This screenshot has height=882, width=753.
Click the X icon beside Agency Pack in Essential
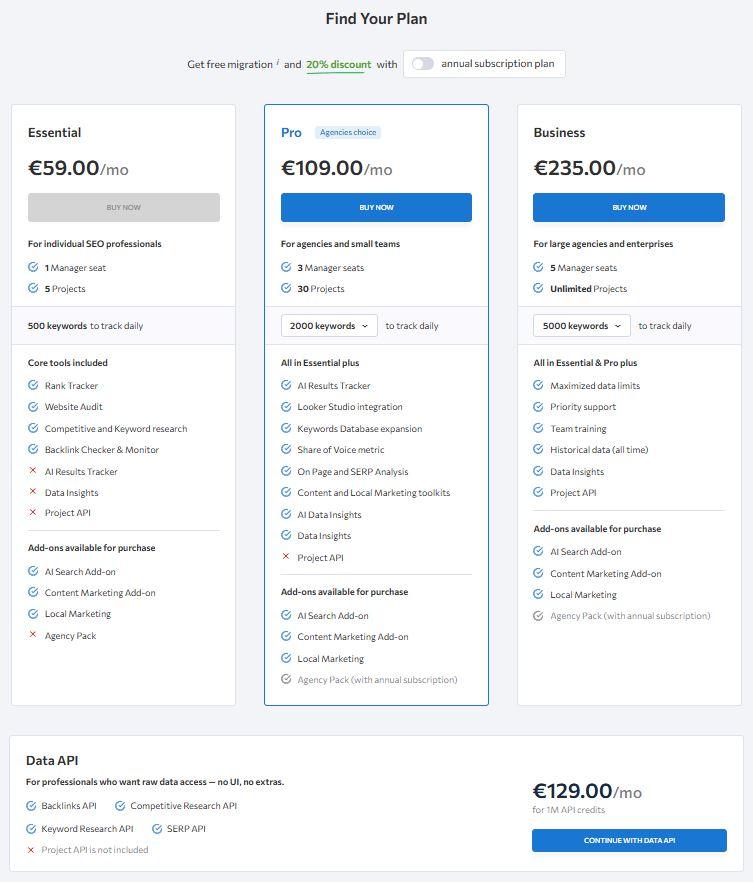[31, 635]
